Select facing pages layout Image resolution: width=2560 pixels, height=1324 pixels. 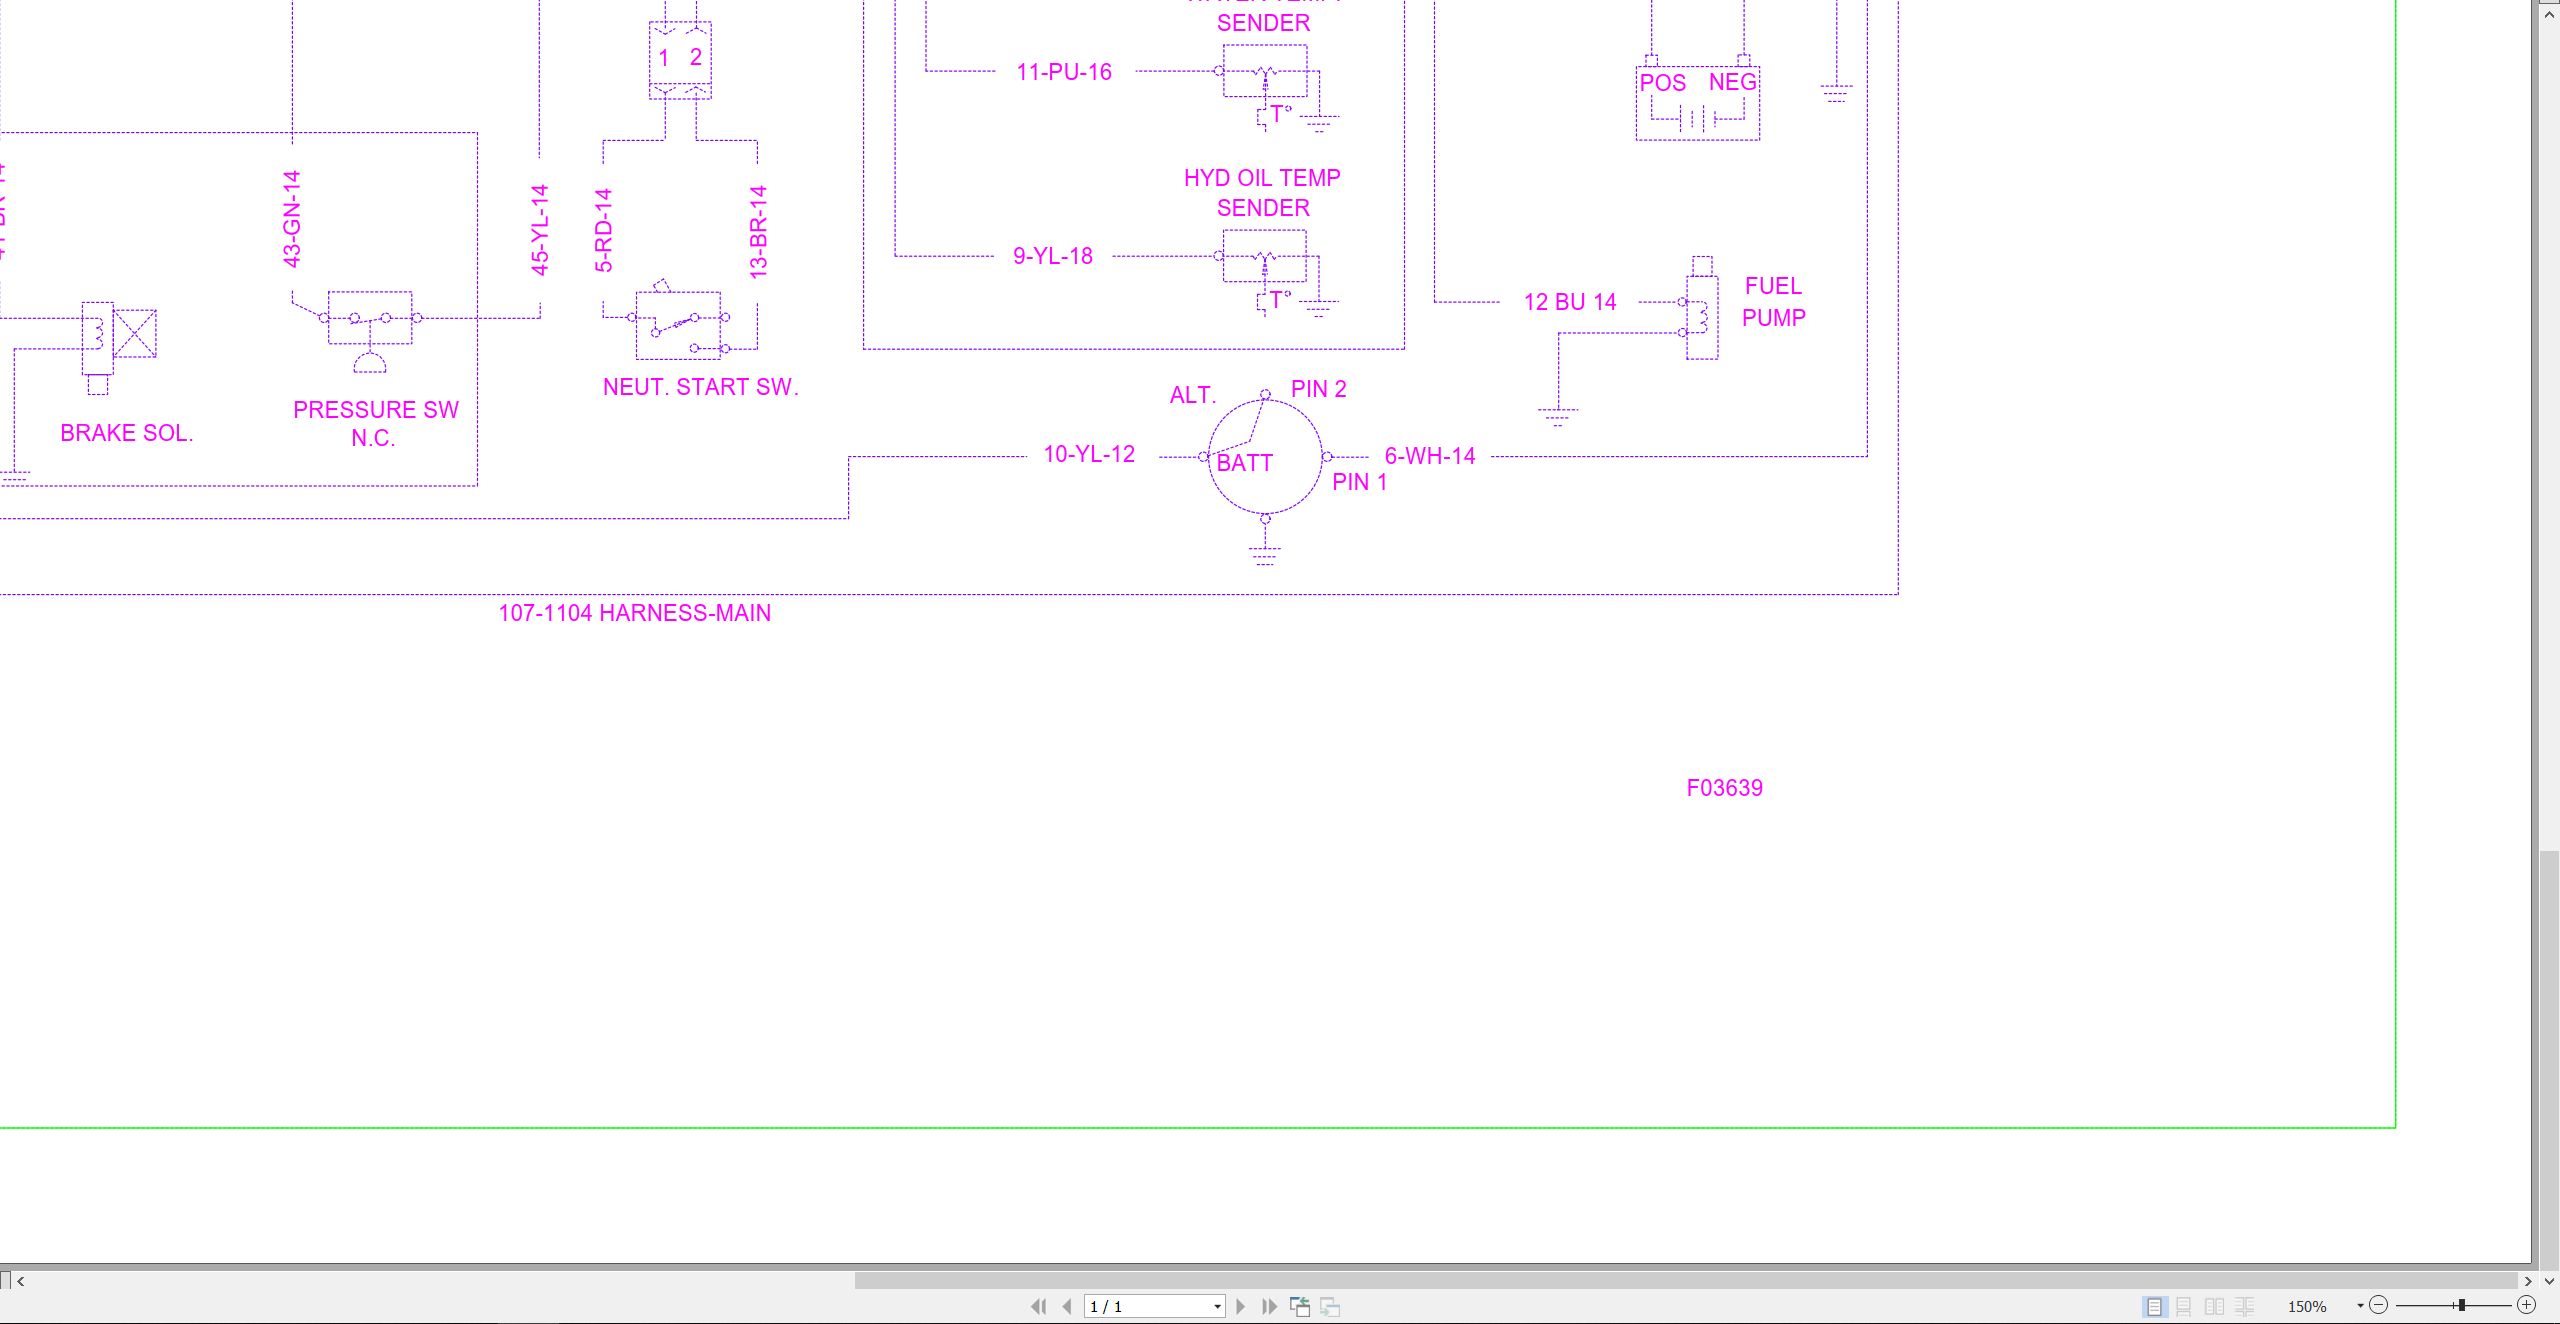[2214, 1306]
